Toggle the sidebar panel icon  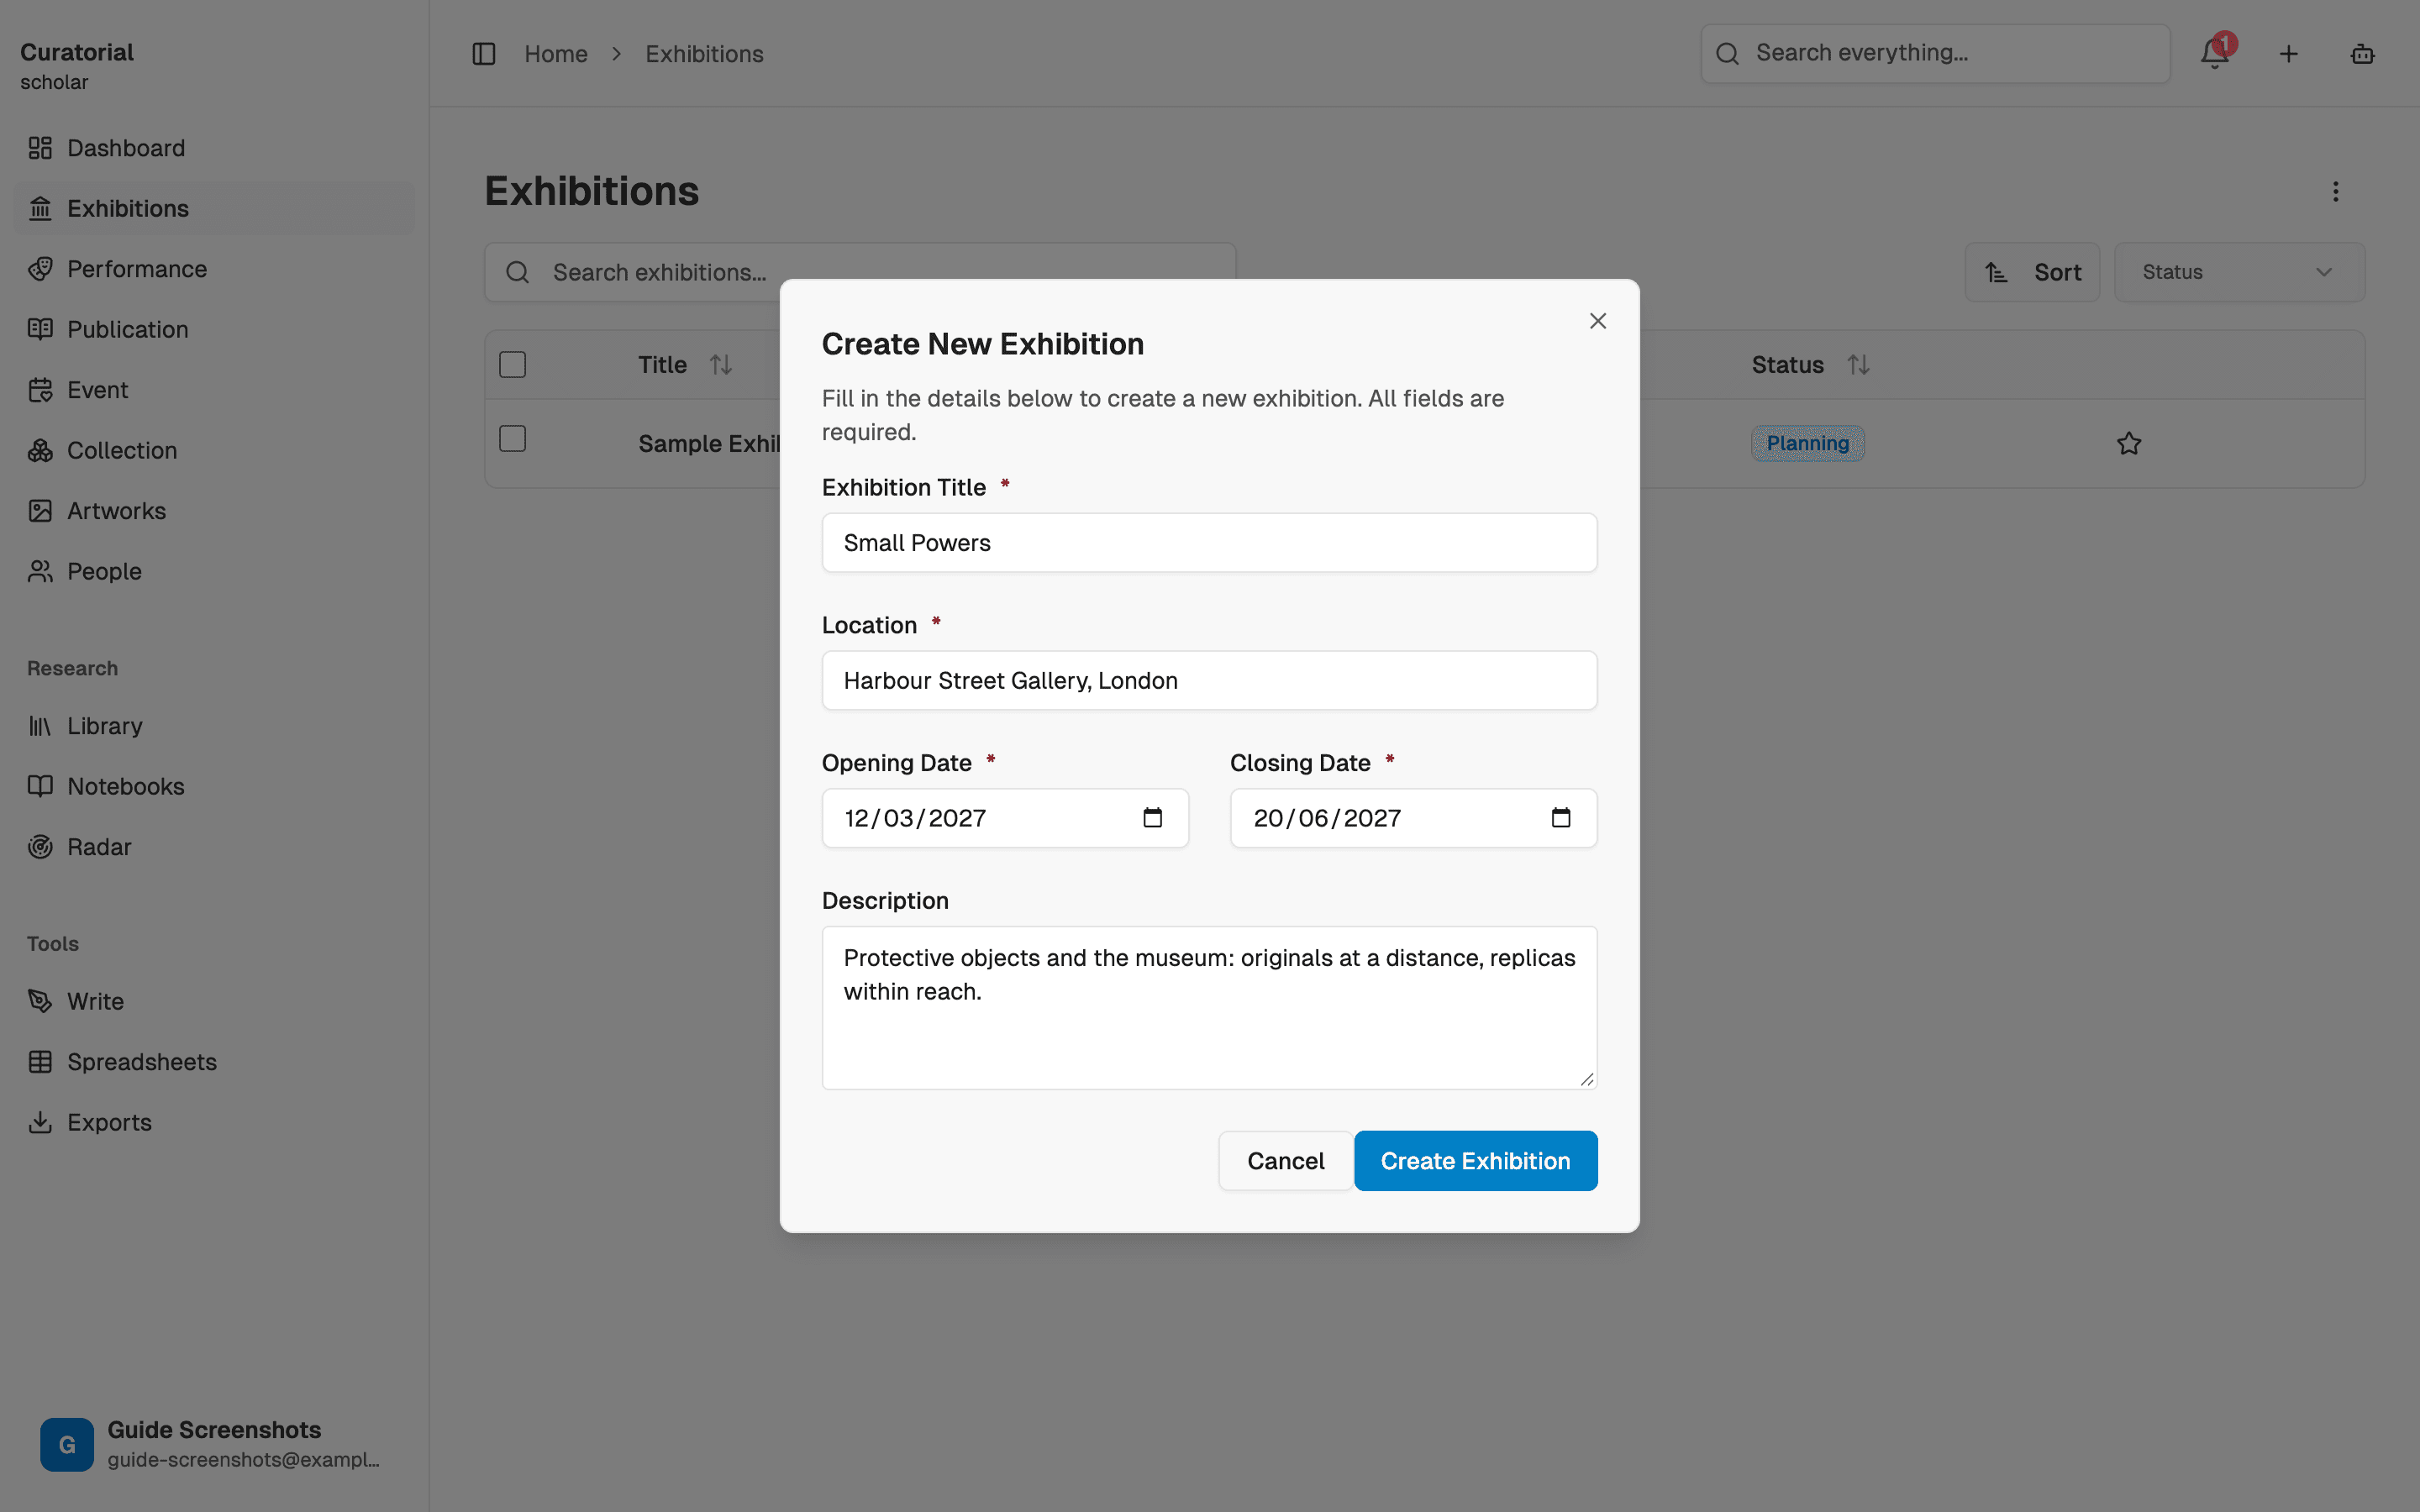[484, 54]
